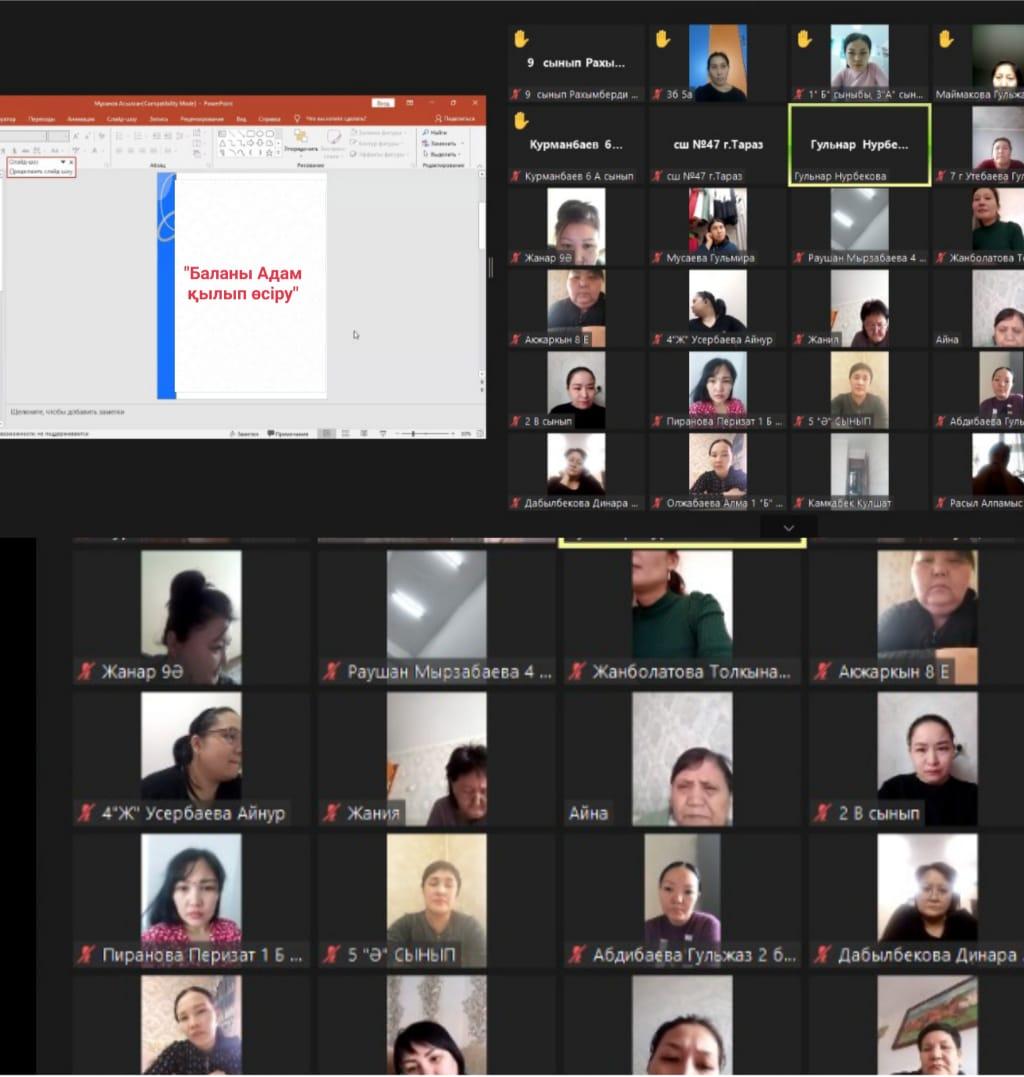Click muted mic icon beside Олжабаева Алма
The height and width of the screenshot is (1077, 1024).
657,503
